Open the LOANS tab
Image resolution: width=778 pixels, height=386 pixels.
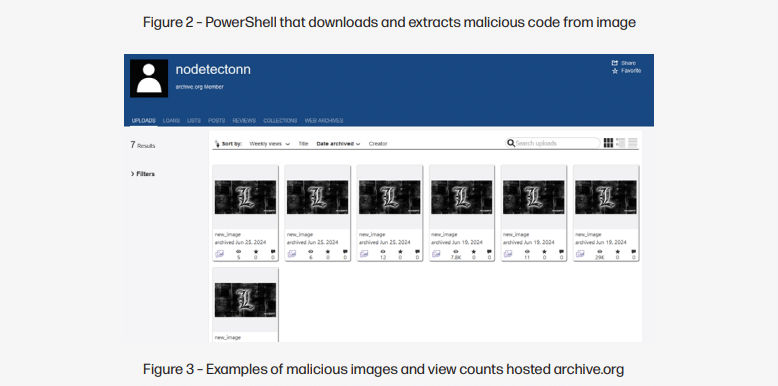point(171,121)
